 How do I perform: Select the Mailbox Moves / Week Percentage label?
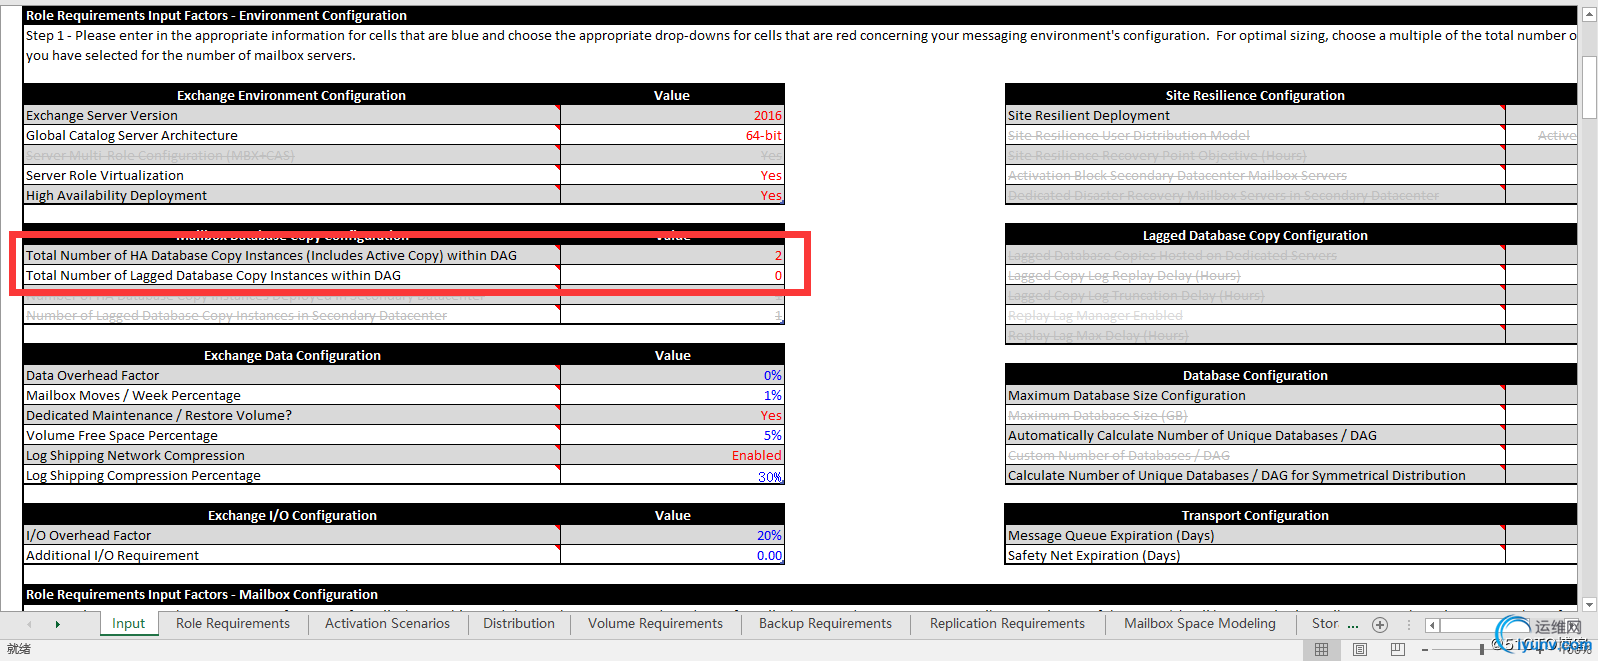tap(291, 395)
